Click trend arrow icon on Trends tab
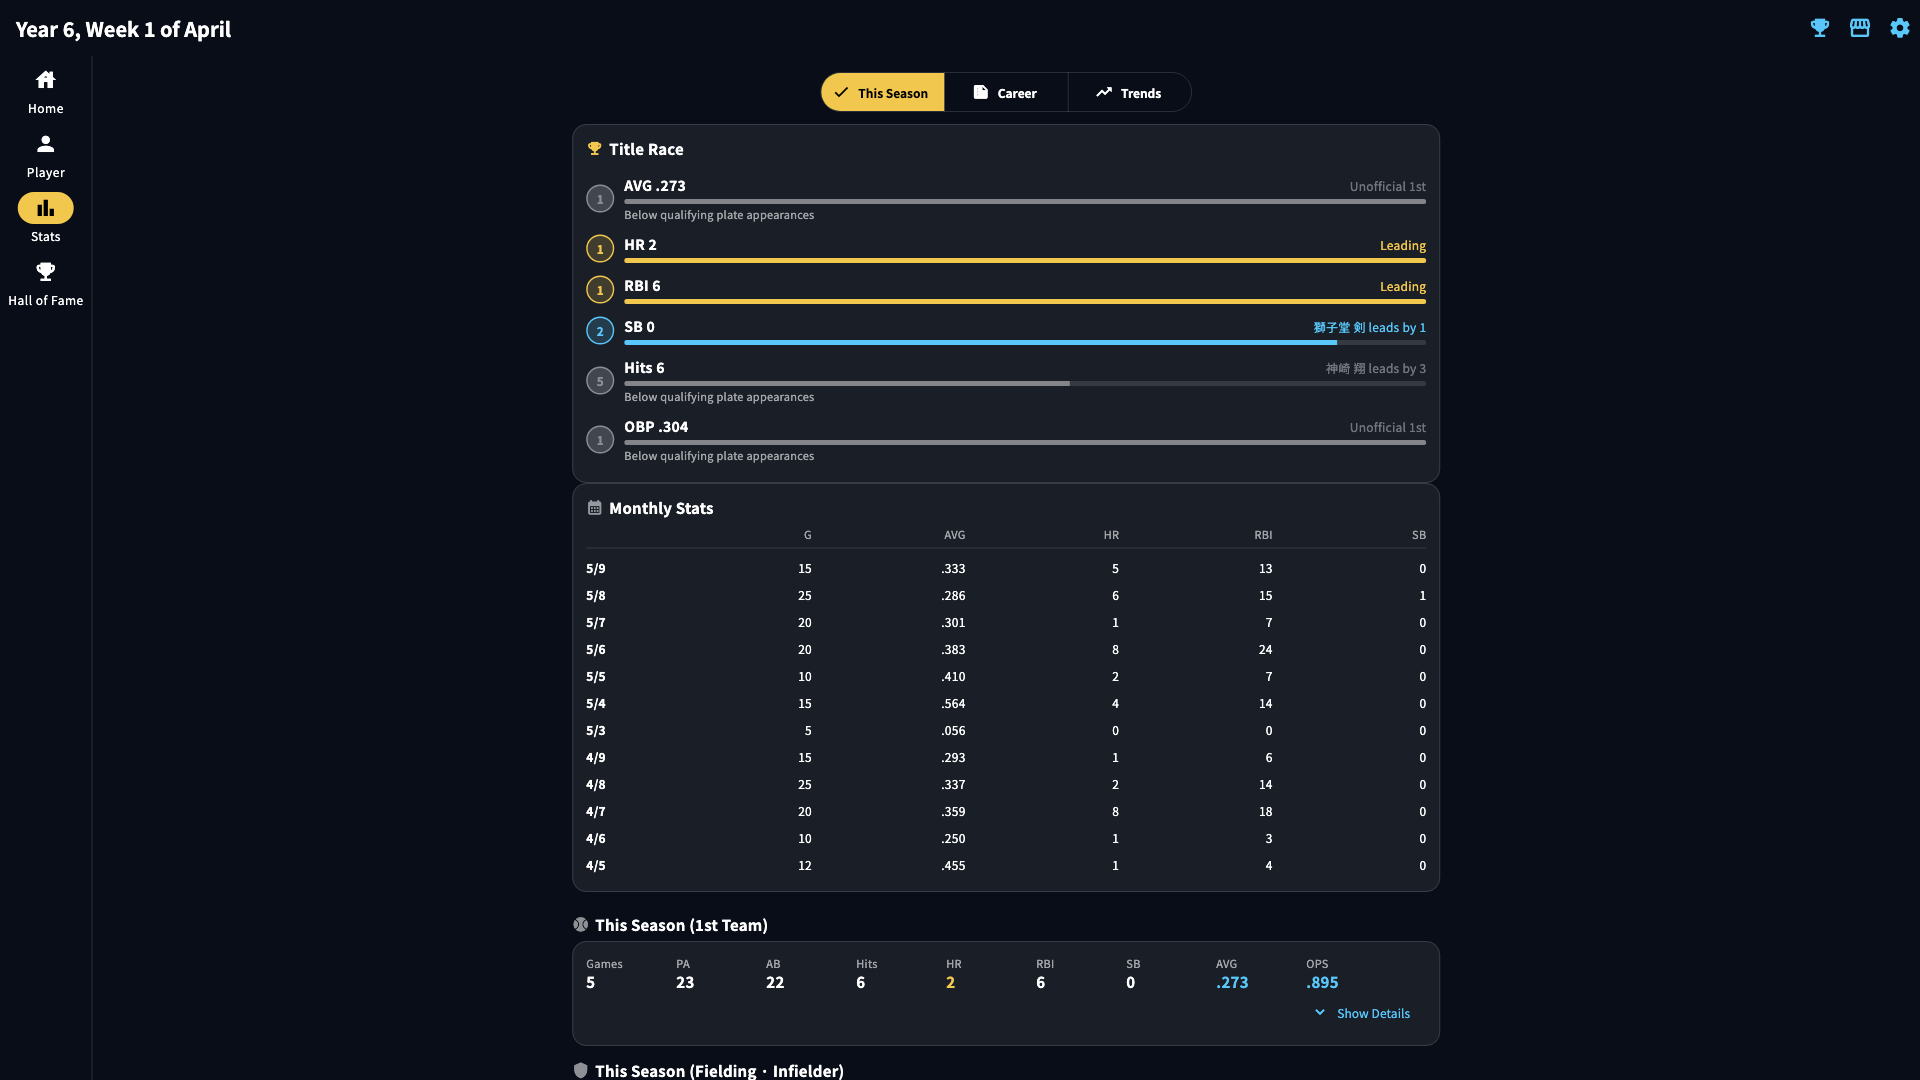The width and height of the screenshot is (1920, 1080). (x=1104, y=92)
